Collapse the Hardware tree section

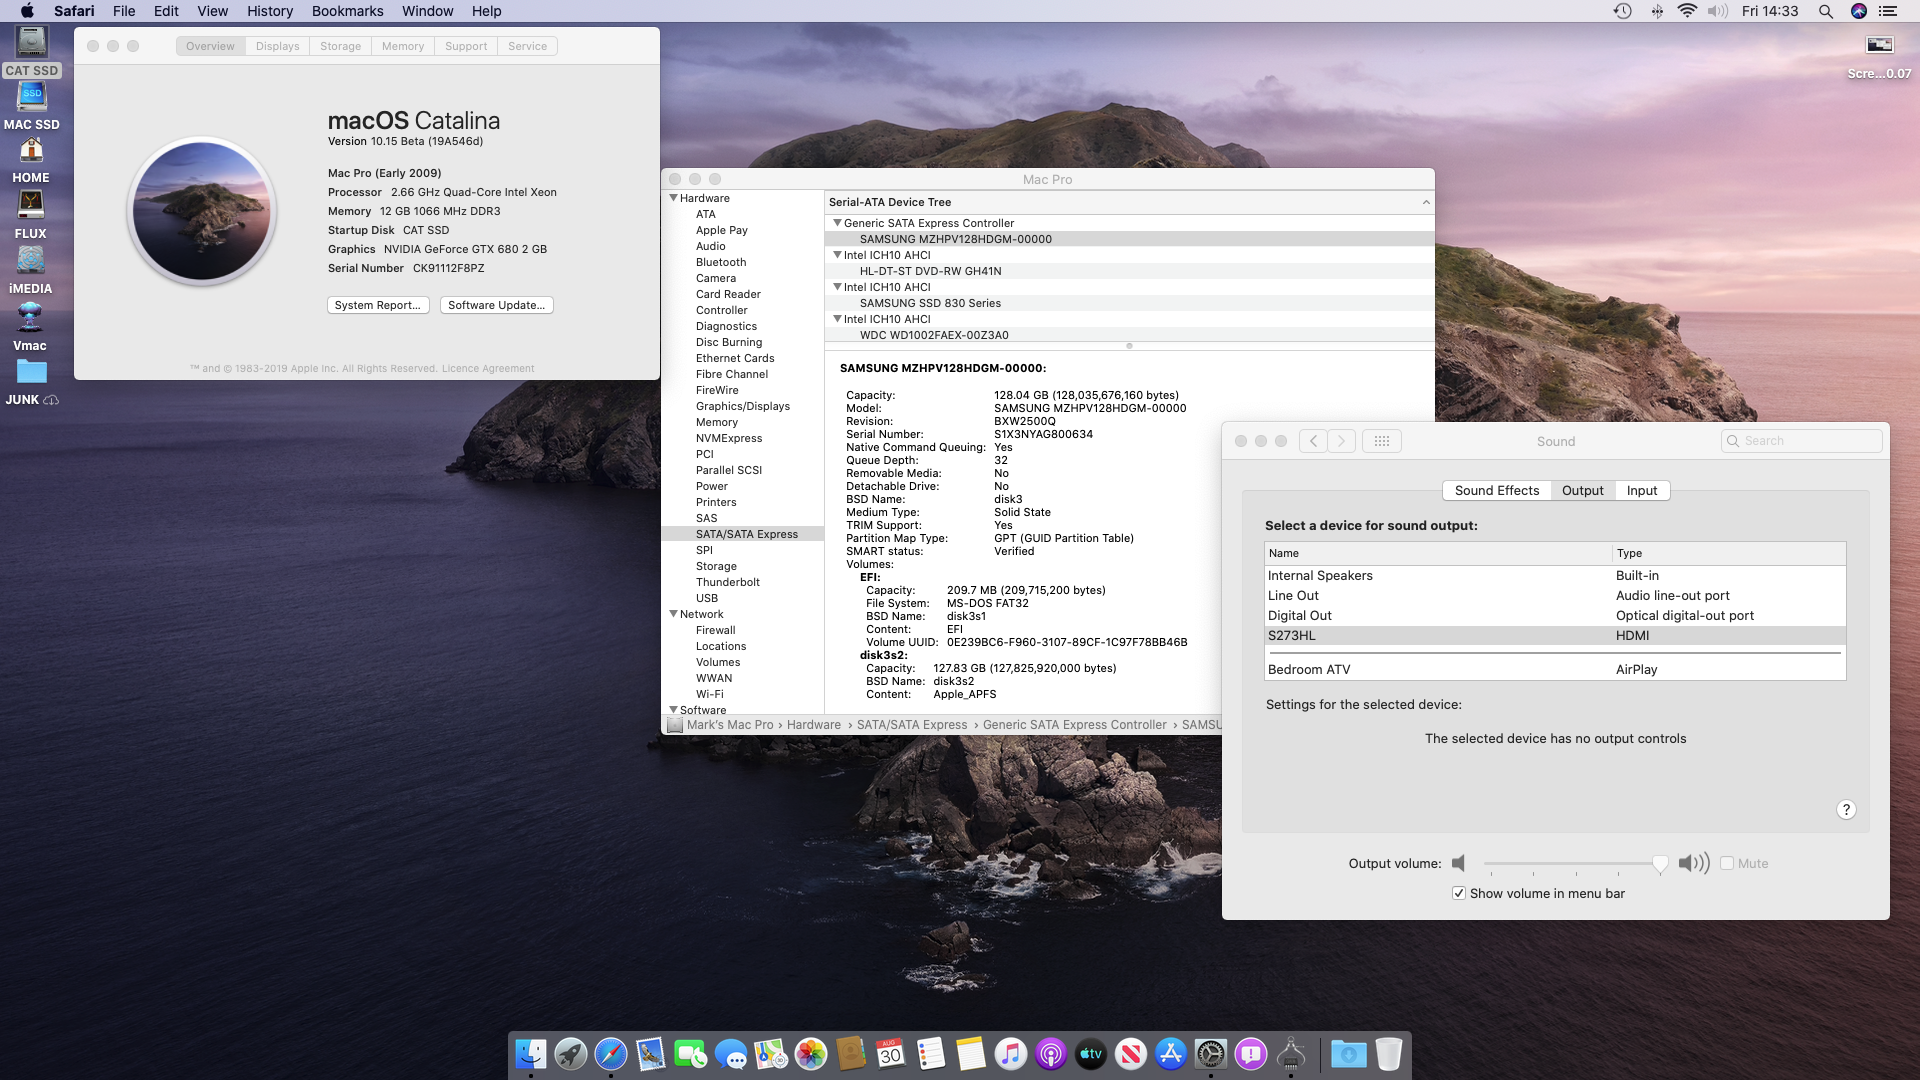pos(674,198)
